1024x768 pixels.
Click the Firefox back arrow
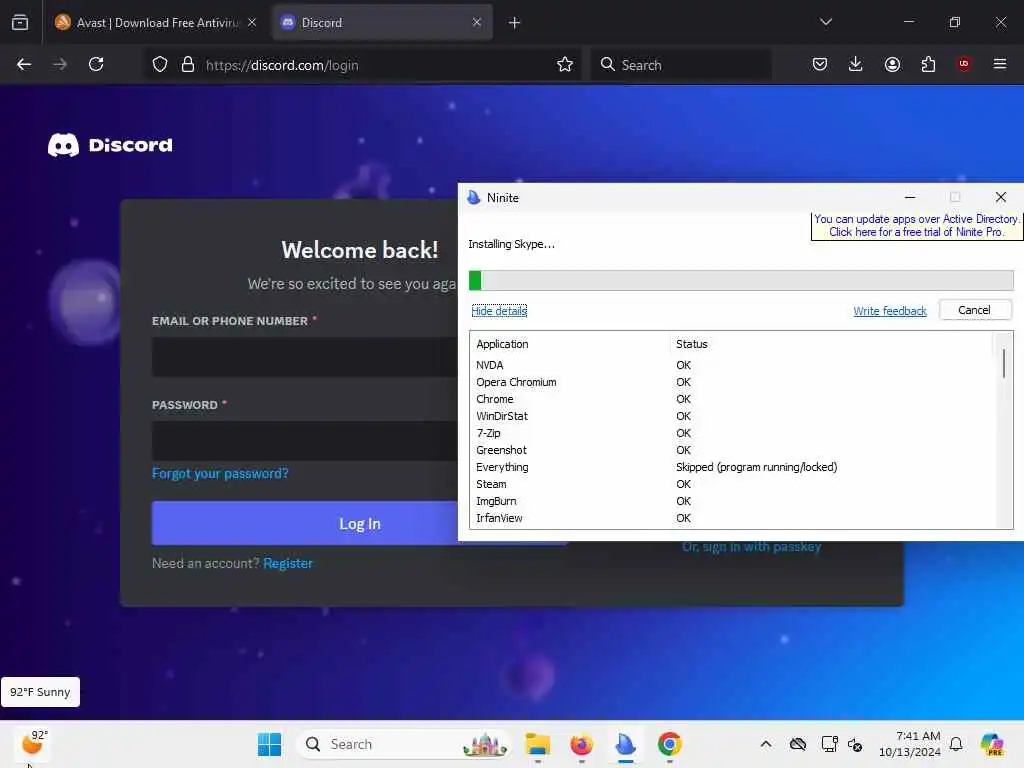(x=24, y=64)
